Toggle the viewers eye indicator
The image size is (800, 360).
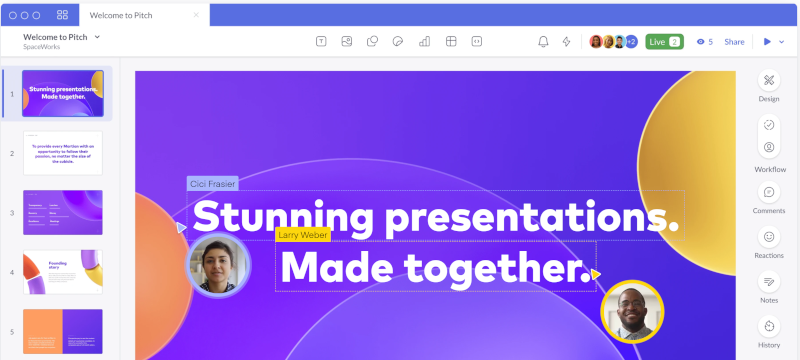coord(705,42)
